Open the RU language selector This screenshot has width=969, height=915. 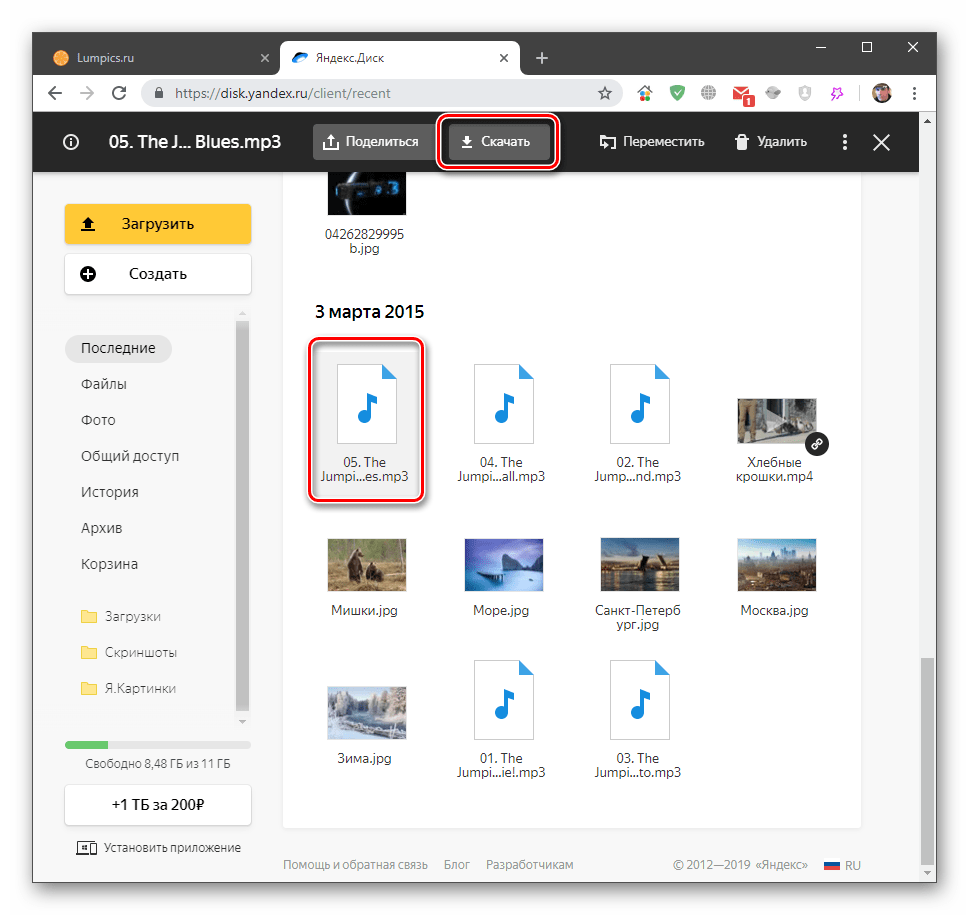coord(842,865)
